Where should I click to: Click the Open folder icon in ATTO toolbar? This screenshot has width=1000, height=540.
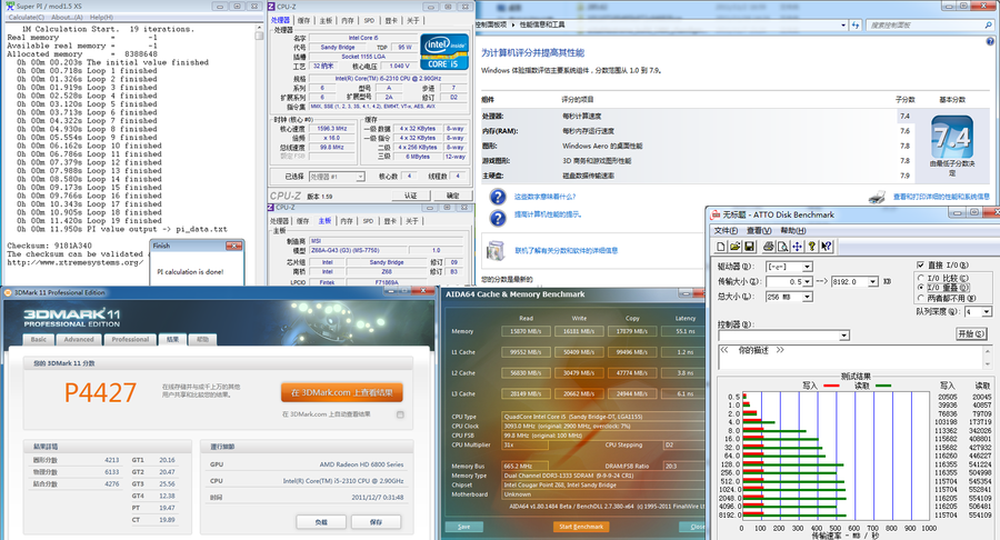[735, 247]
